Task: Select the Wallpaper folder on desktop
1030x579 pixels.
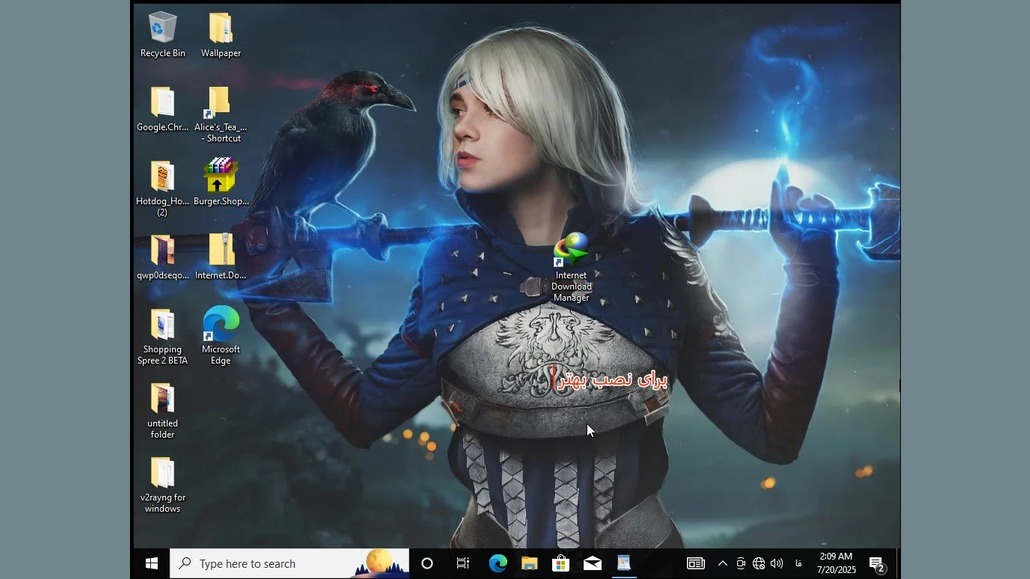Action: click(x=221, y=35)
